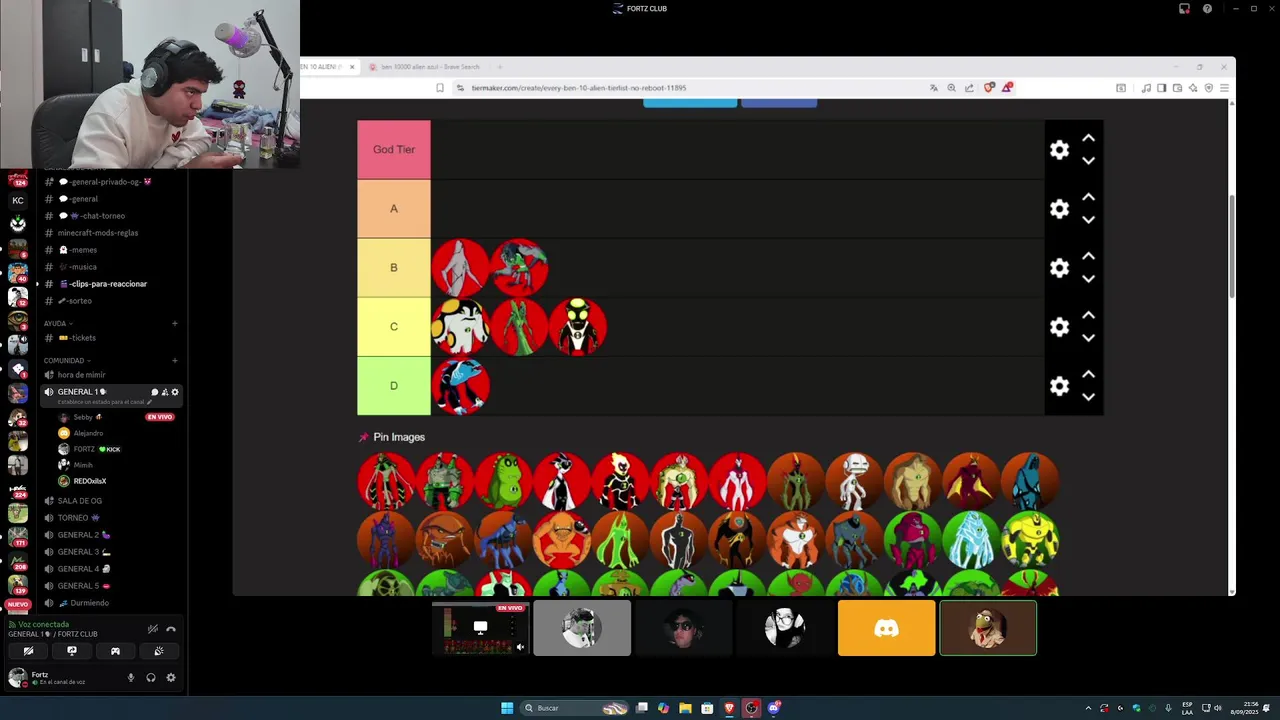Move God Tier row down with arrow
Screen dimensions: 1280x720
point(1088,161)
